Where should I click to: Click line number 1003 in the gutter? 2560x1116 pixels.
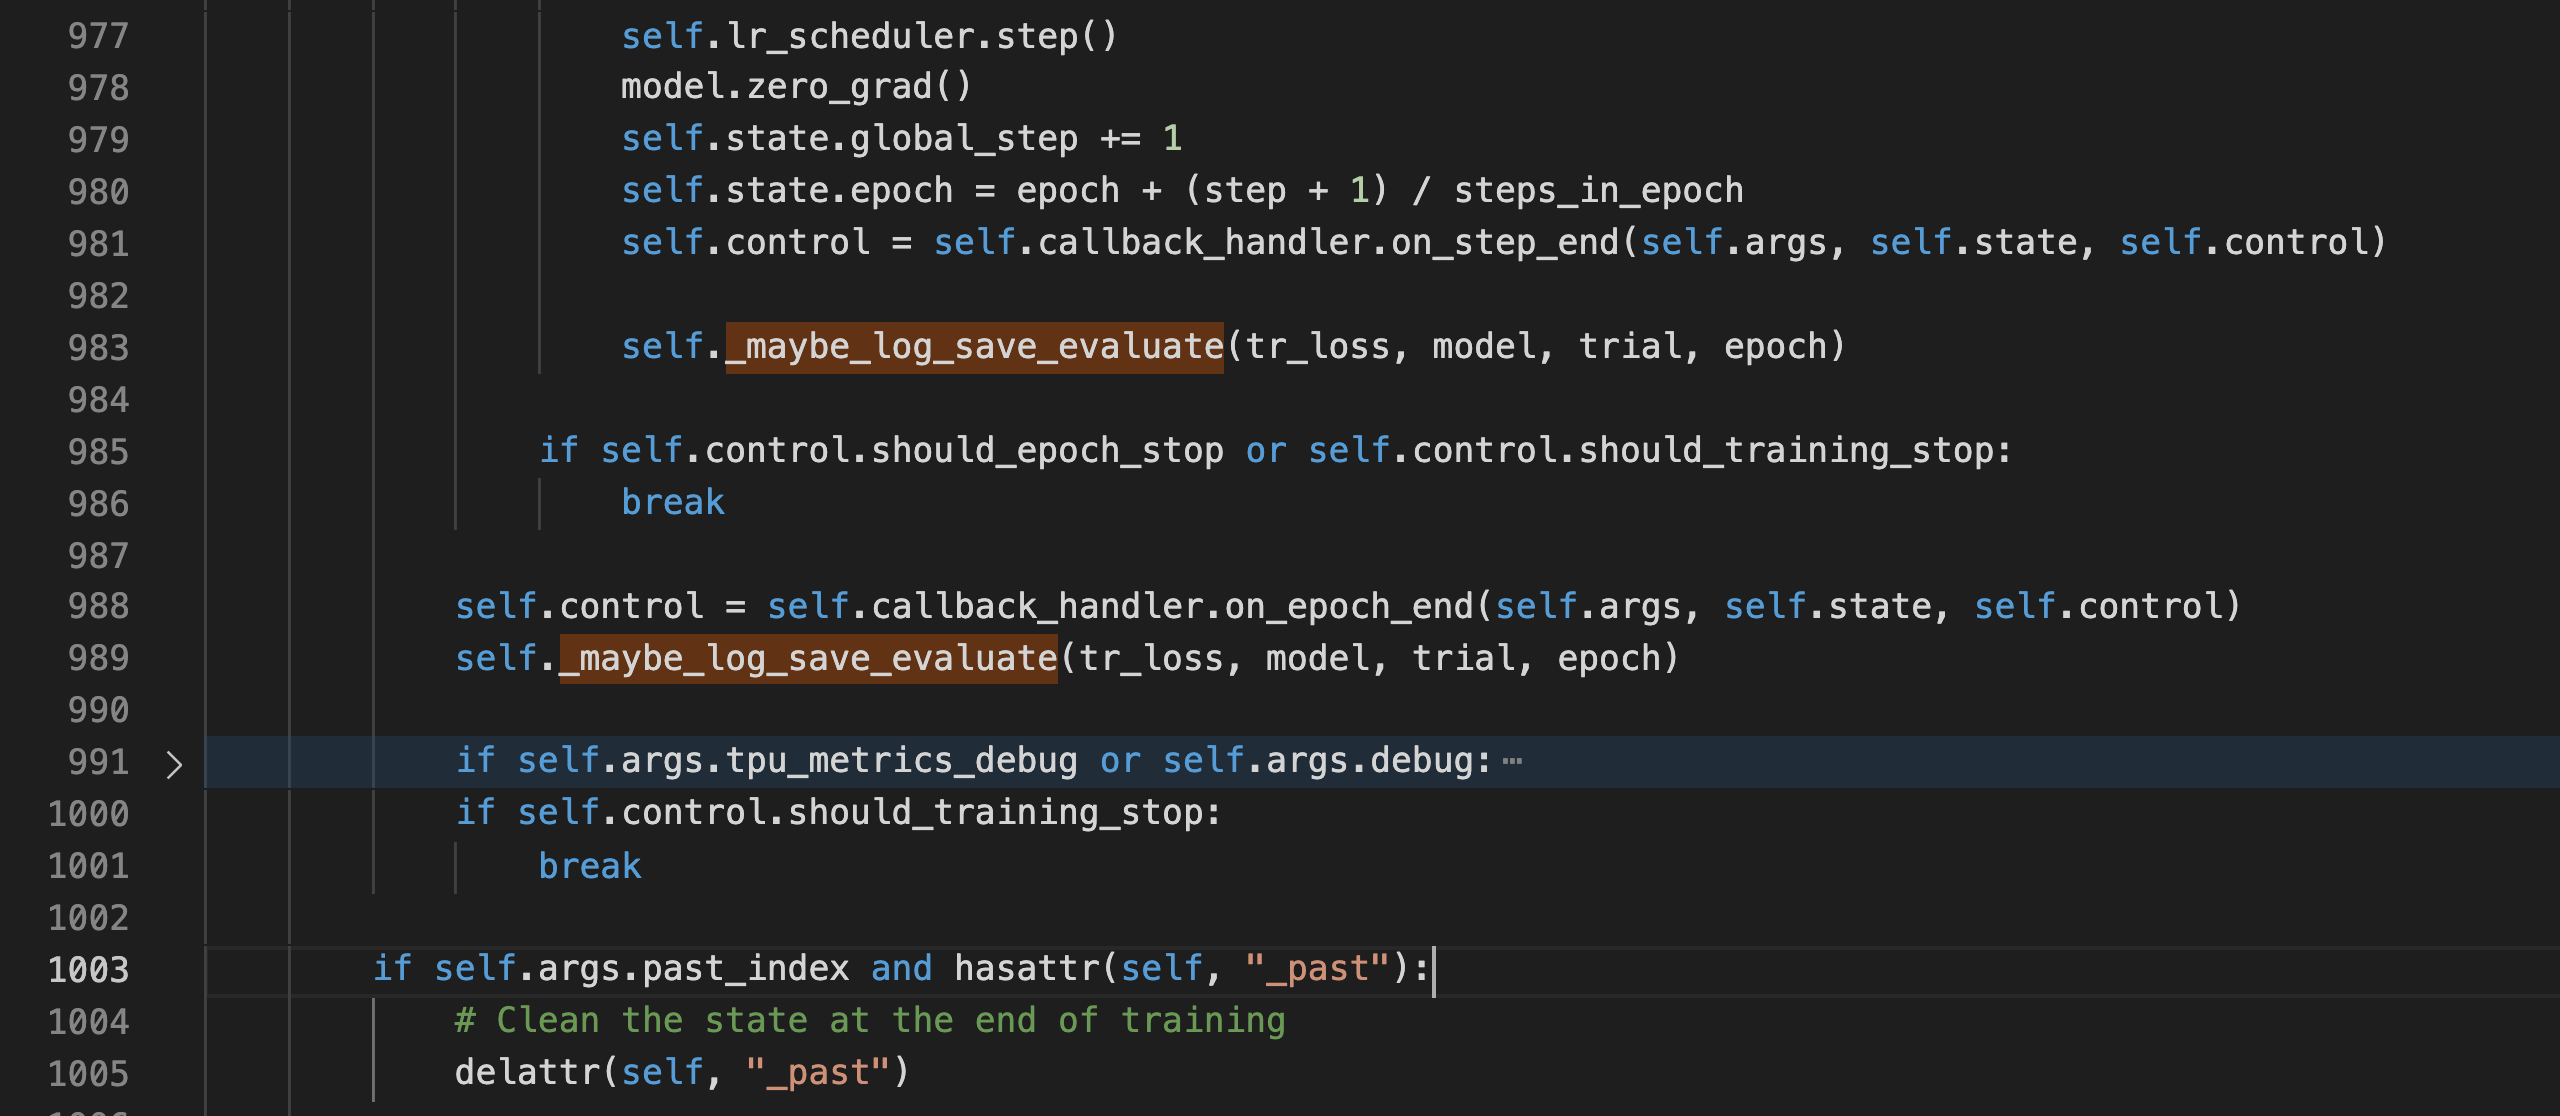[90, 968]
